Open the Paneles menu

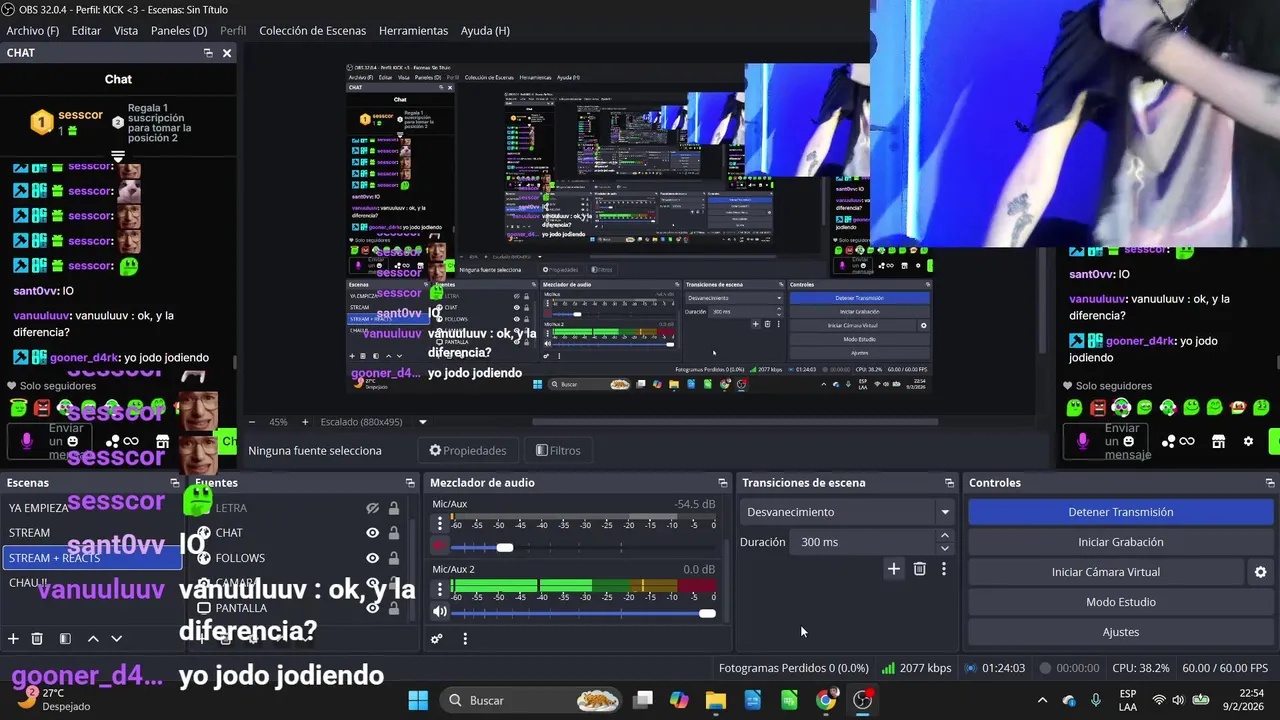tap(179, 31)
